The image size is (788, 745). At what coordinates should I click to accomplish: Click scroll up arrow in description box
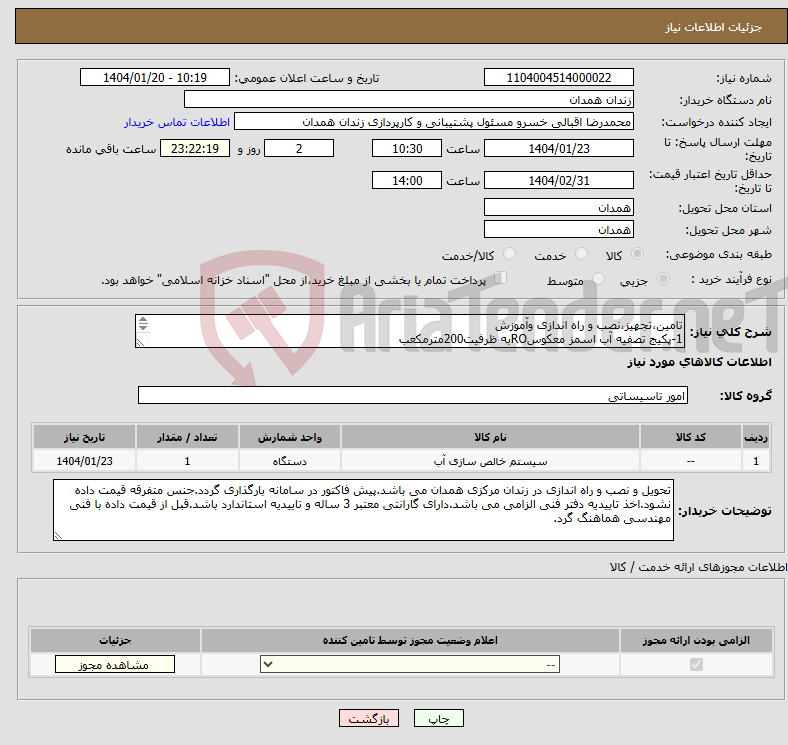(x=143, y=319)
